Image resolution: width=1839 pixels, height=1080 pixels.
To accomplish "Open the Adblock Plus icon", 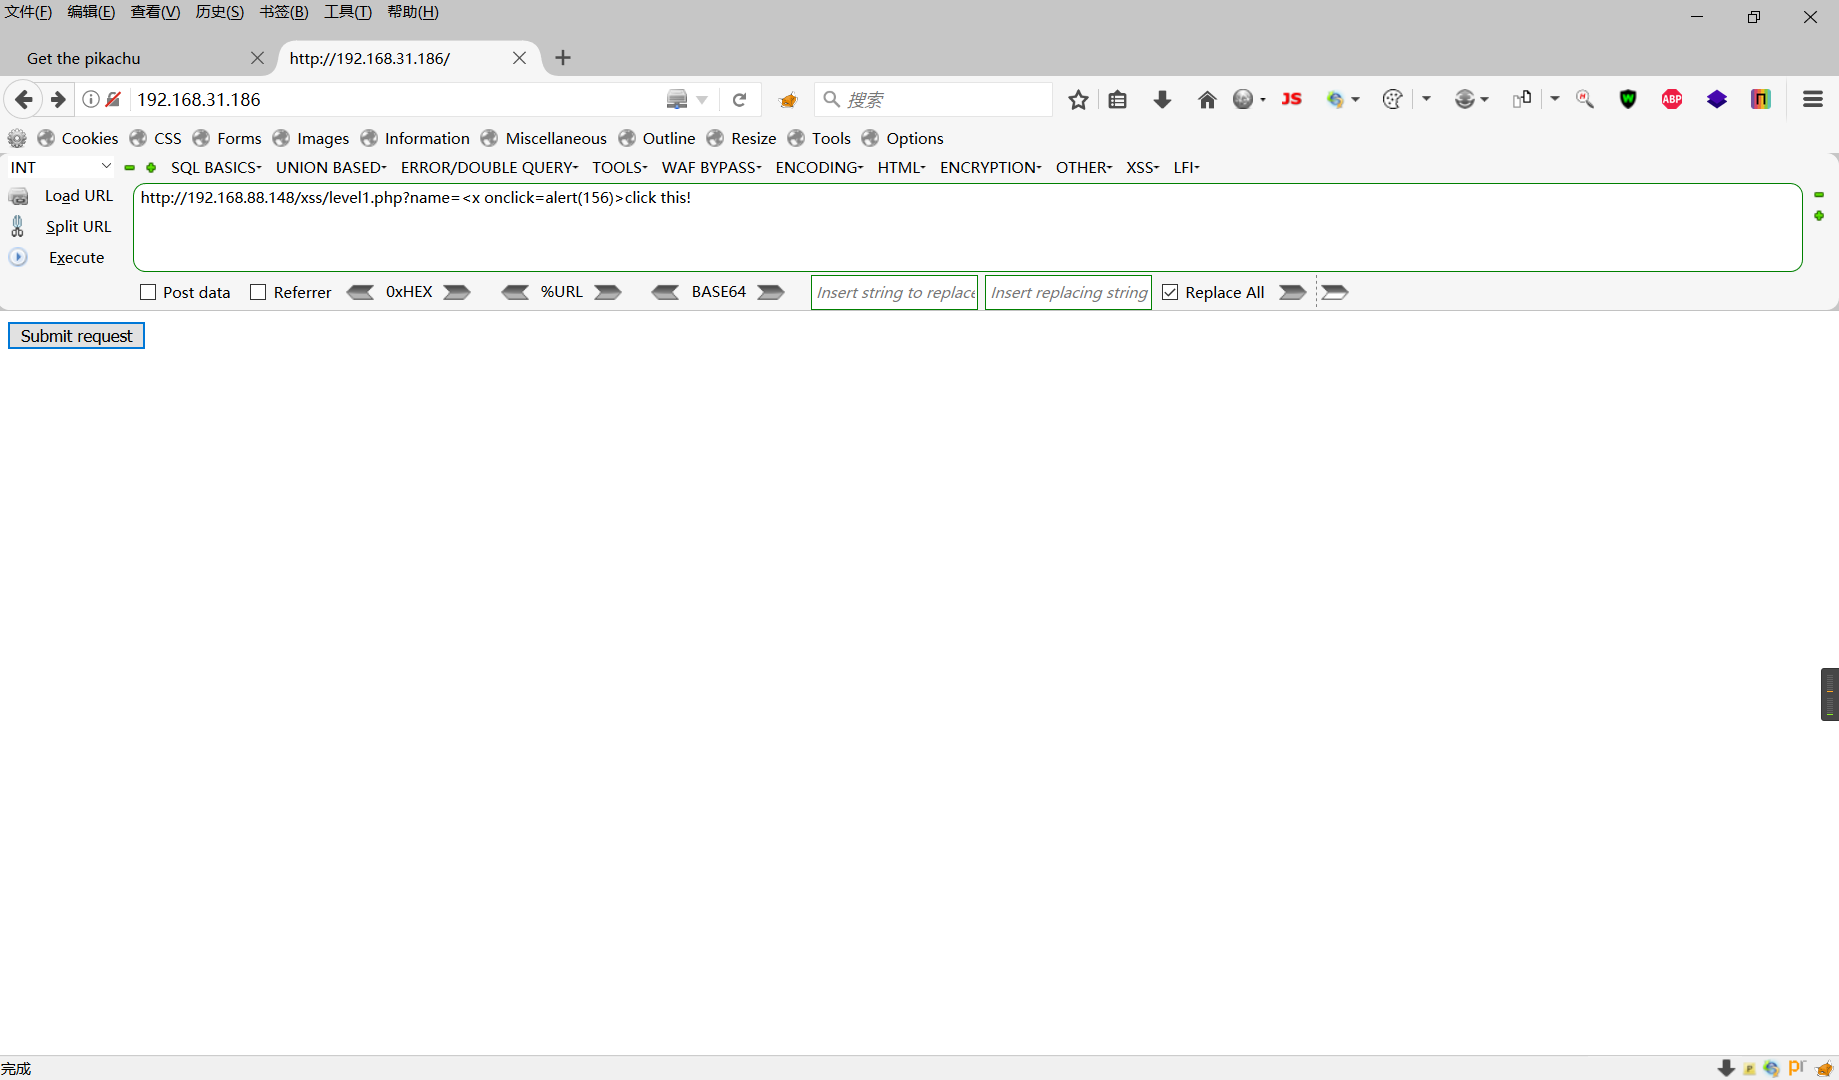I will tap(1671, 99).
